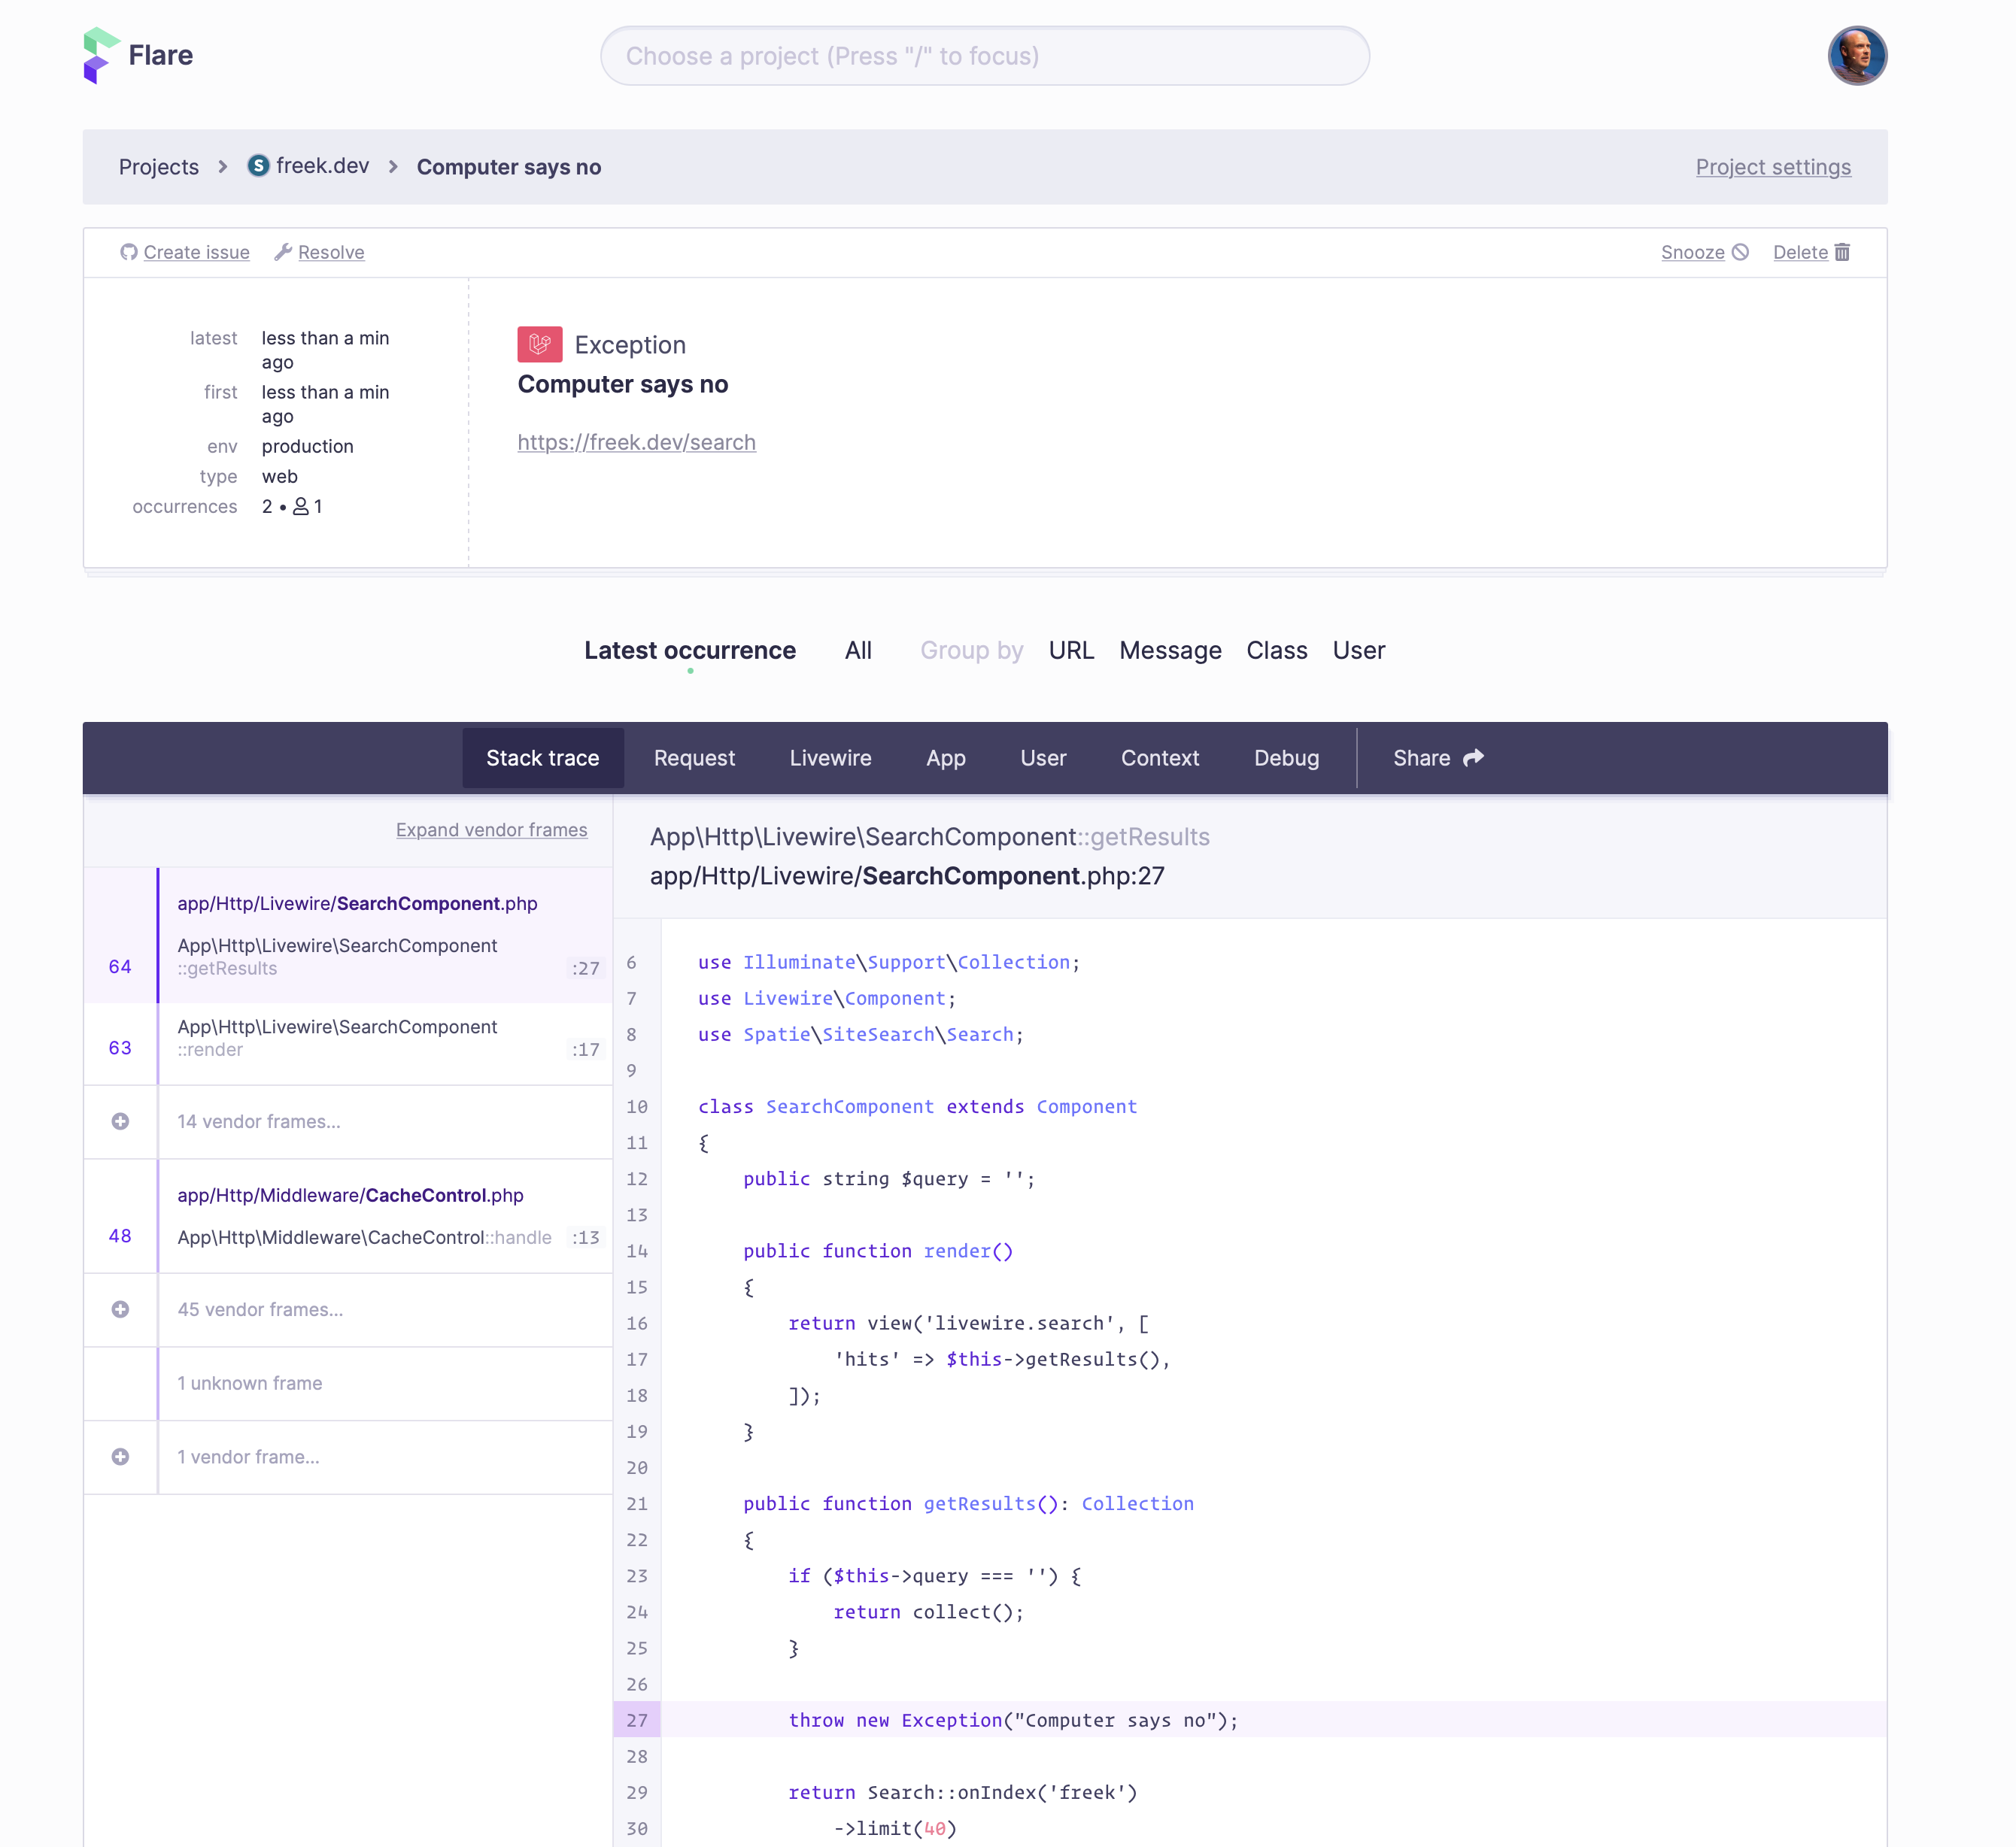
Task: Click the user icon in the occurrences row
Action: pyautogui.click(x=300, y=507)
